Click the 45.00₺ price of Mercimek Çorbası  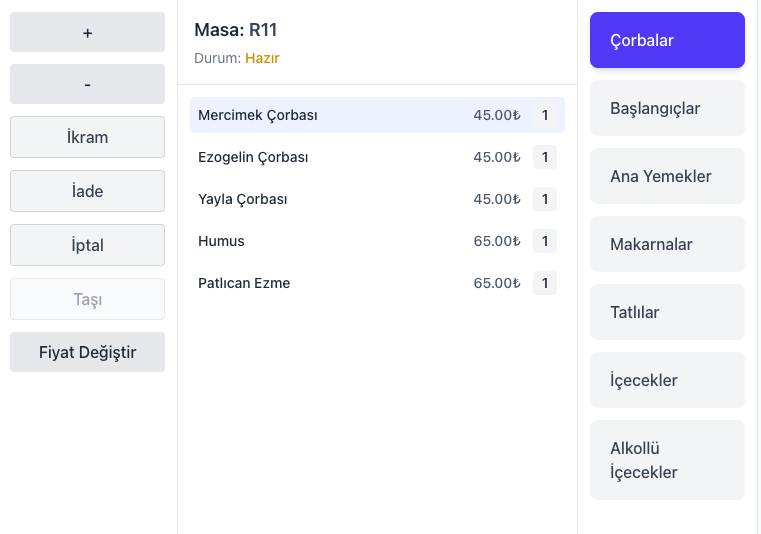[x=497, y=115]
